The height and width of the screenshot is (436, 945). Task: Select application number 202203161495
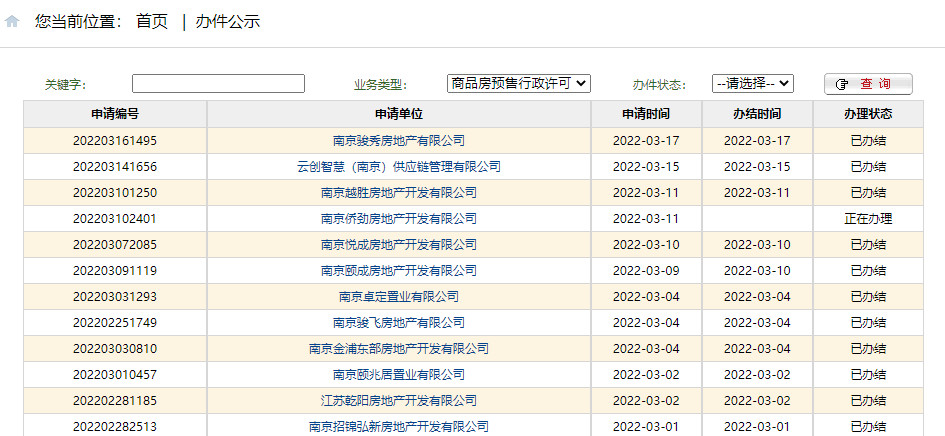pyautogui.click(x=115, y=141)
